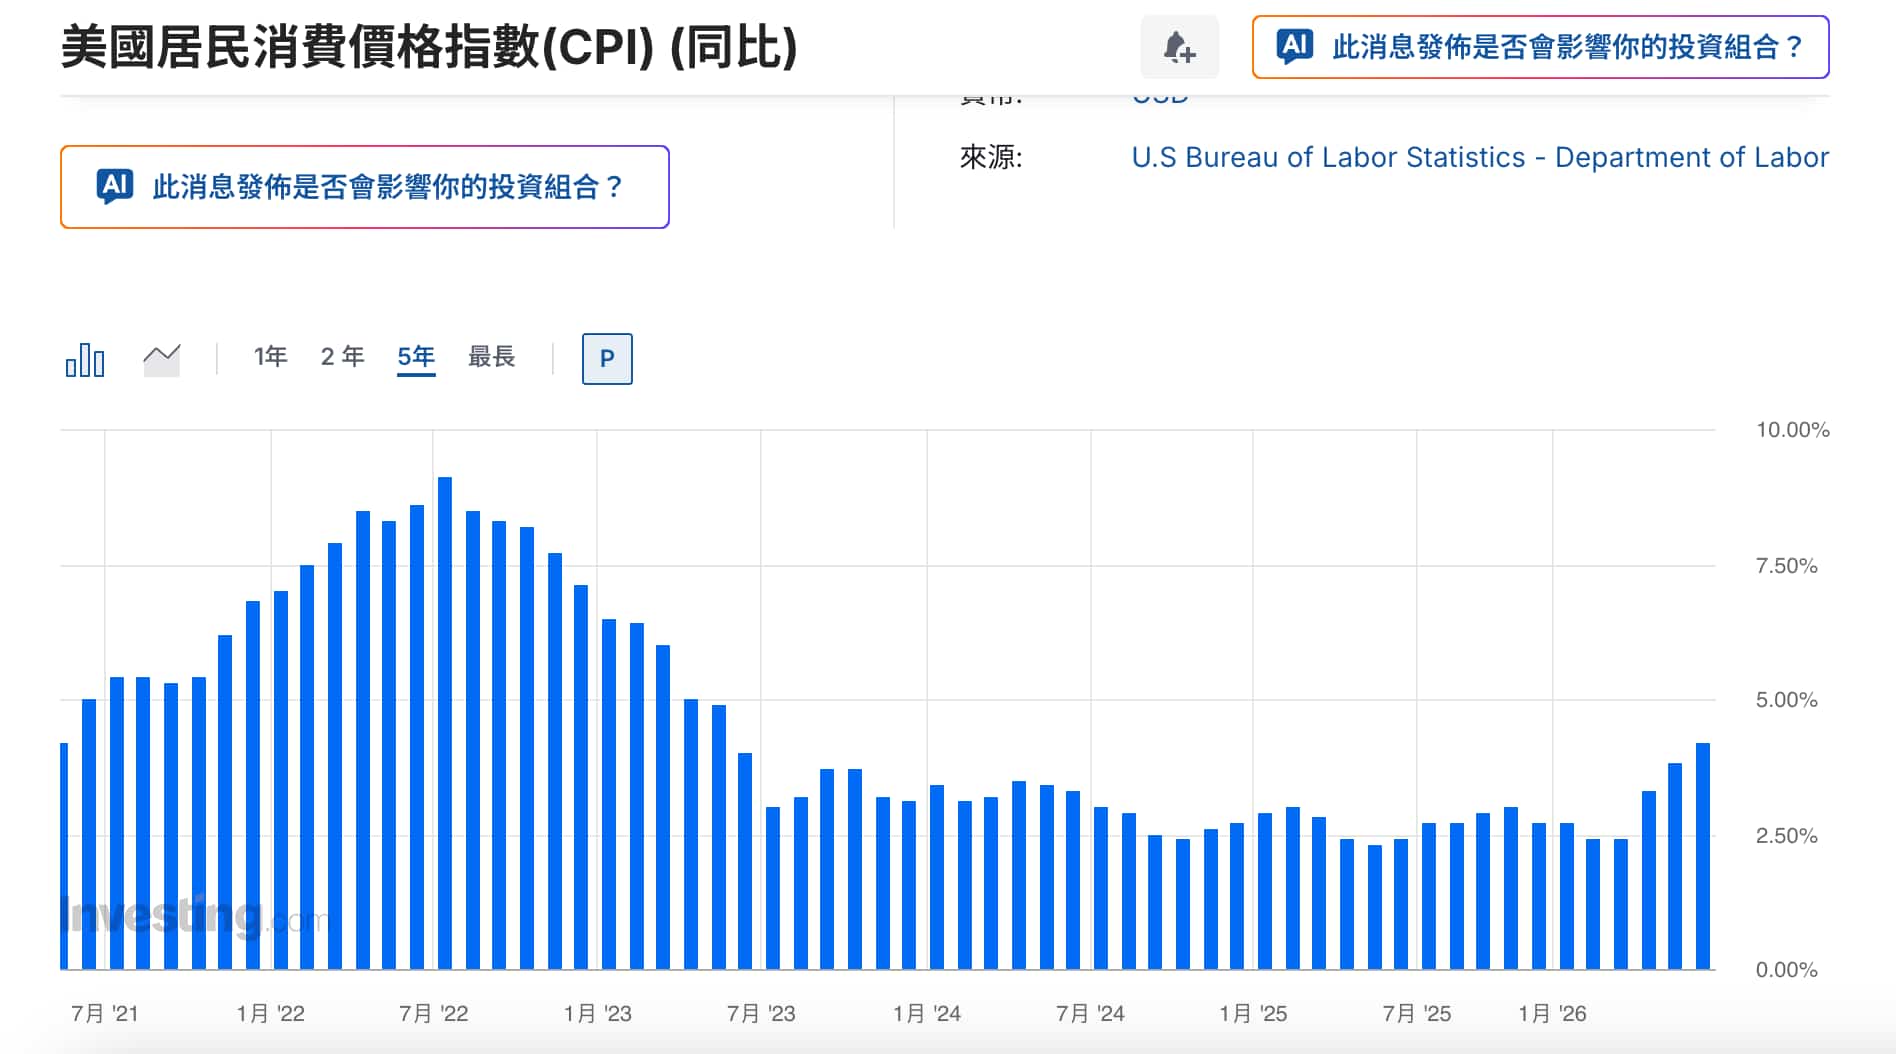This screenshot has width=1896, height=1054.
Task: Click the 7.50% axis label
Action: 1786,566
